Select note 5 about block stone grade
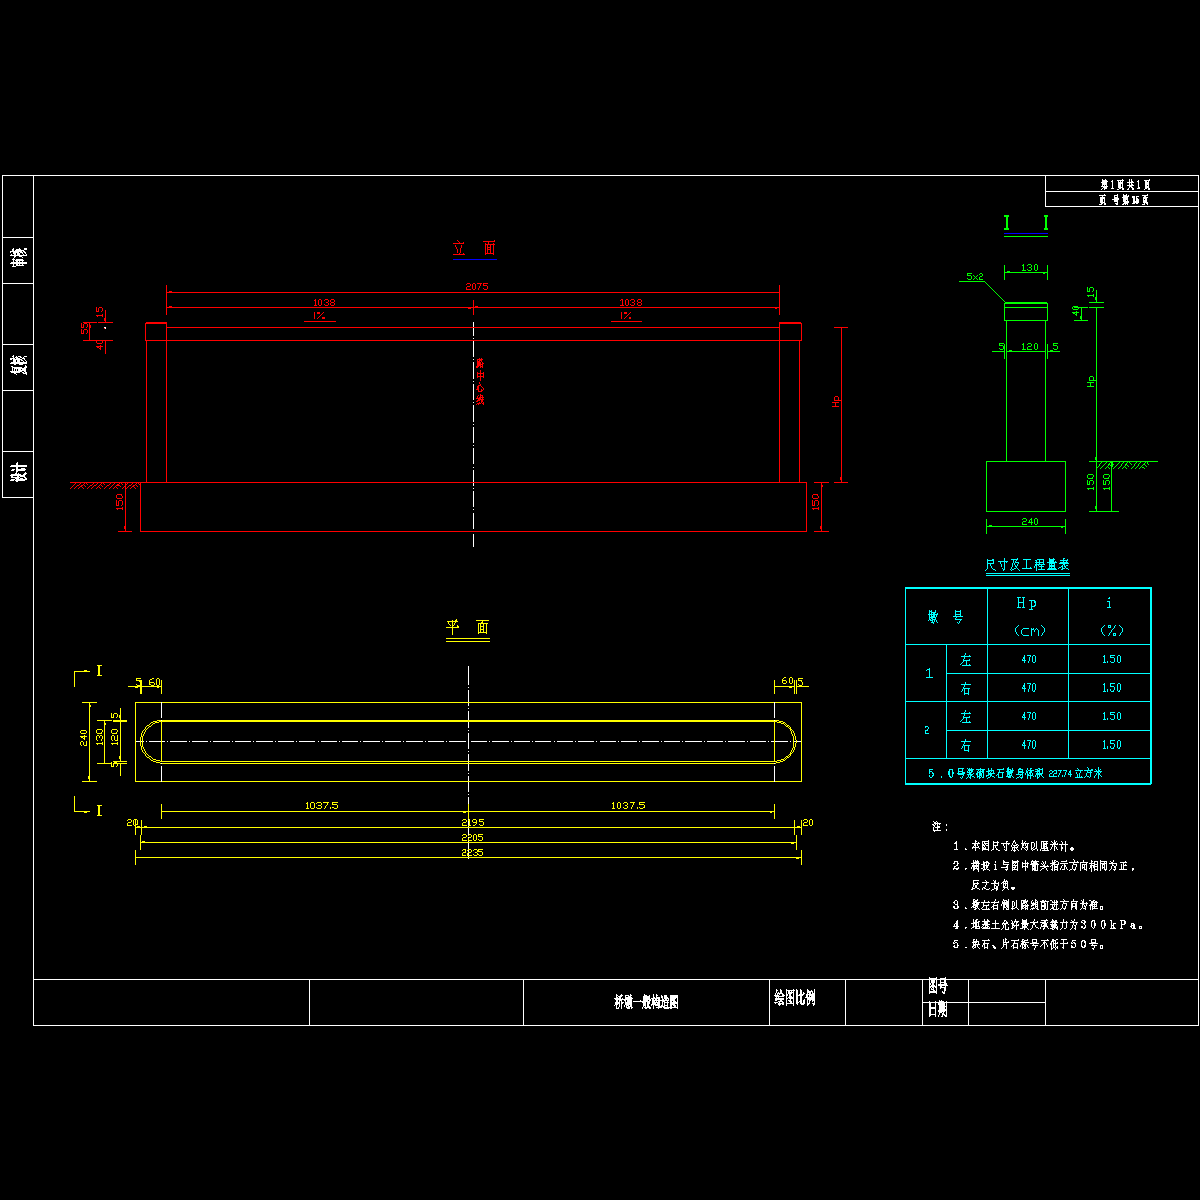Viewport: 1200px width, 1200px height. click(1029, 944)
